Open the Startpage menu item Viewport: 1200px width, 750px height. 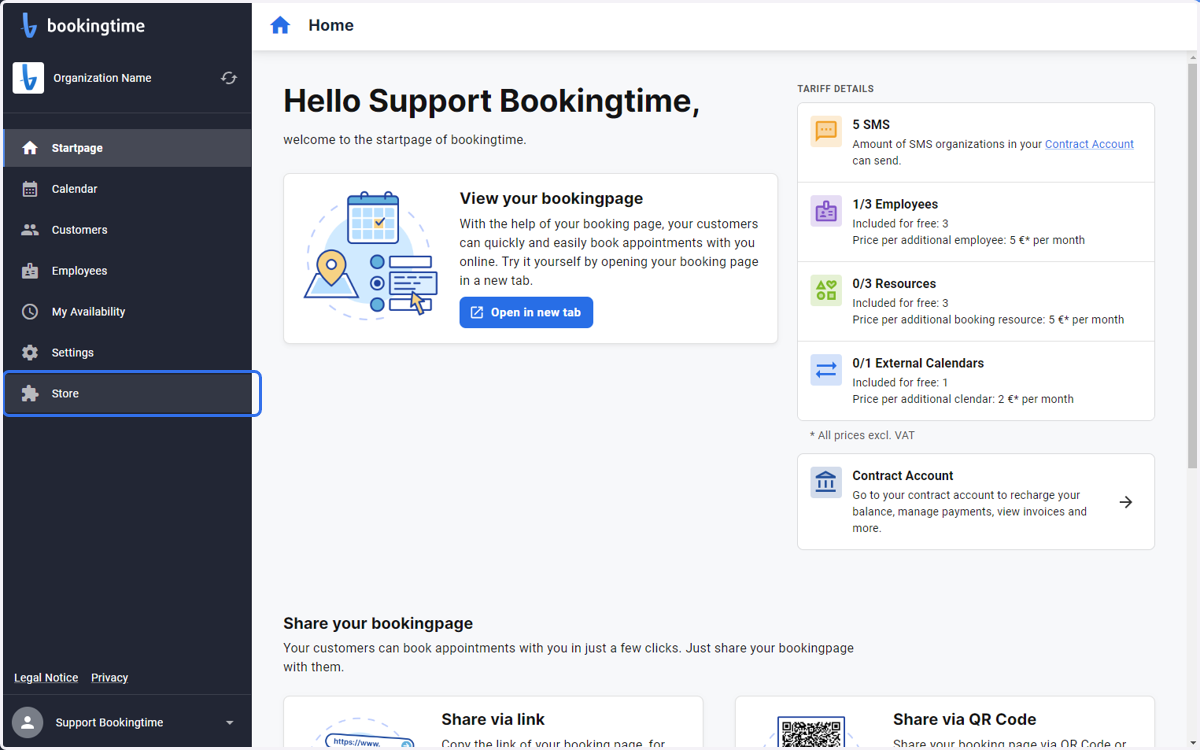click(x=127, y=148)
